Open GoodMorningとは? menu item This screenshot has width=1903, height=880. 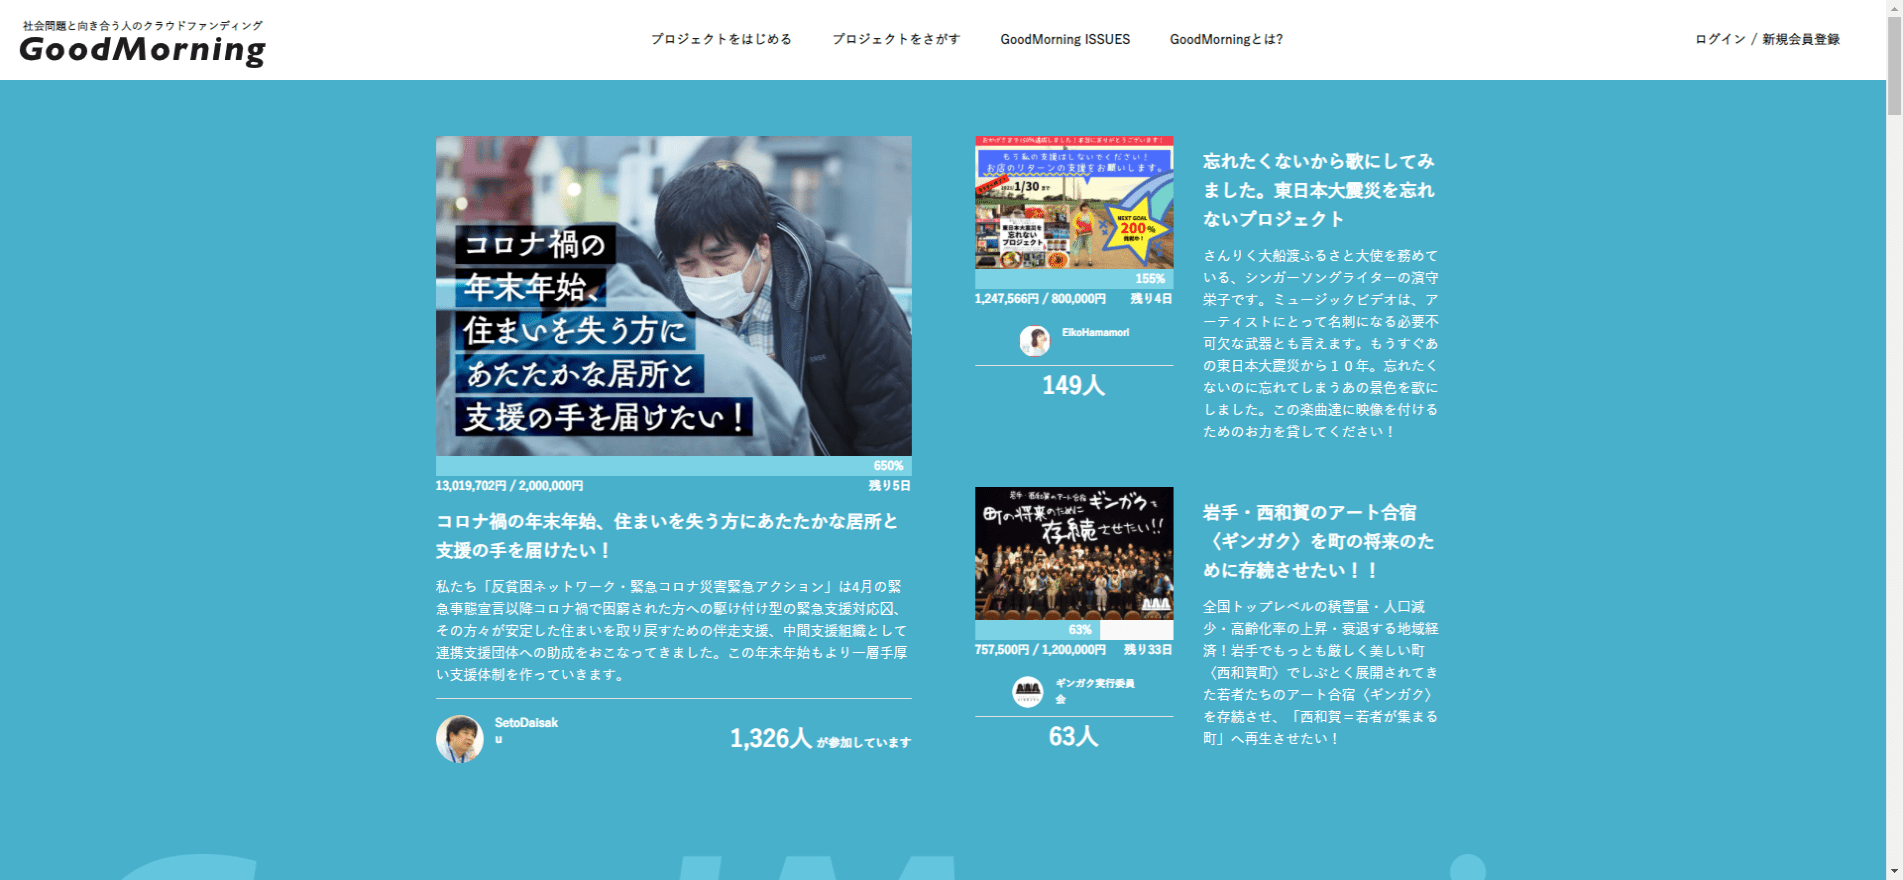[x=1226, y=39]
